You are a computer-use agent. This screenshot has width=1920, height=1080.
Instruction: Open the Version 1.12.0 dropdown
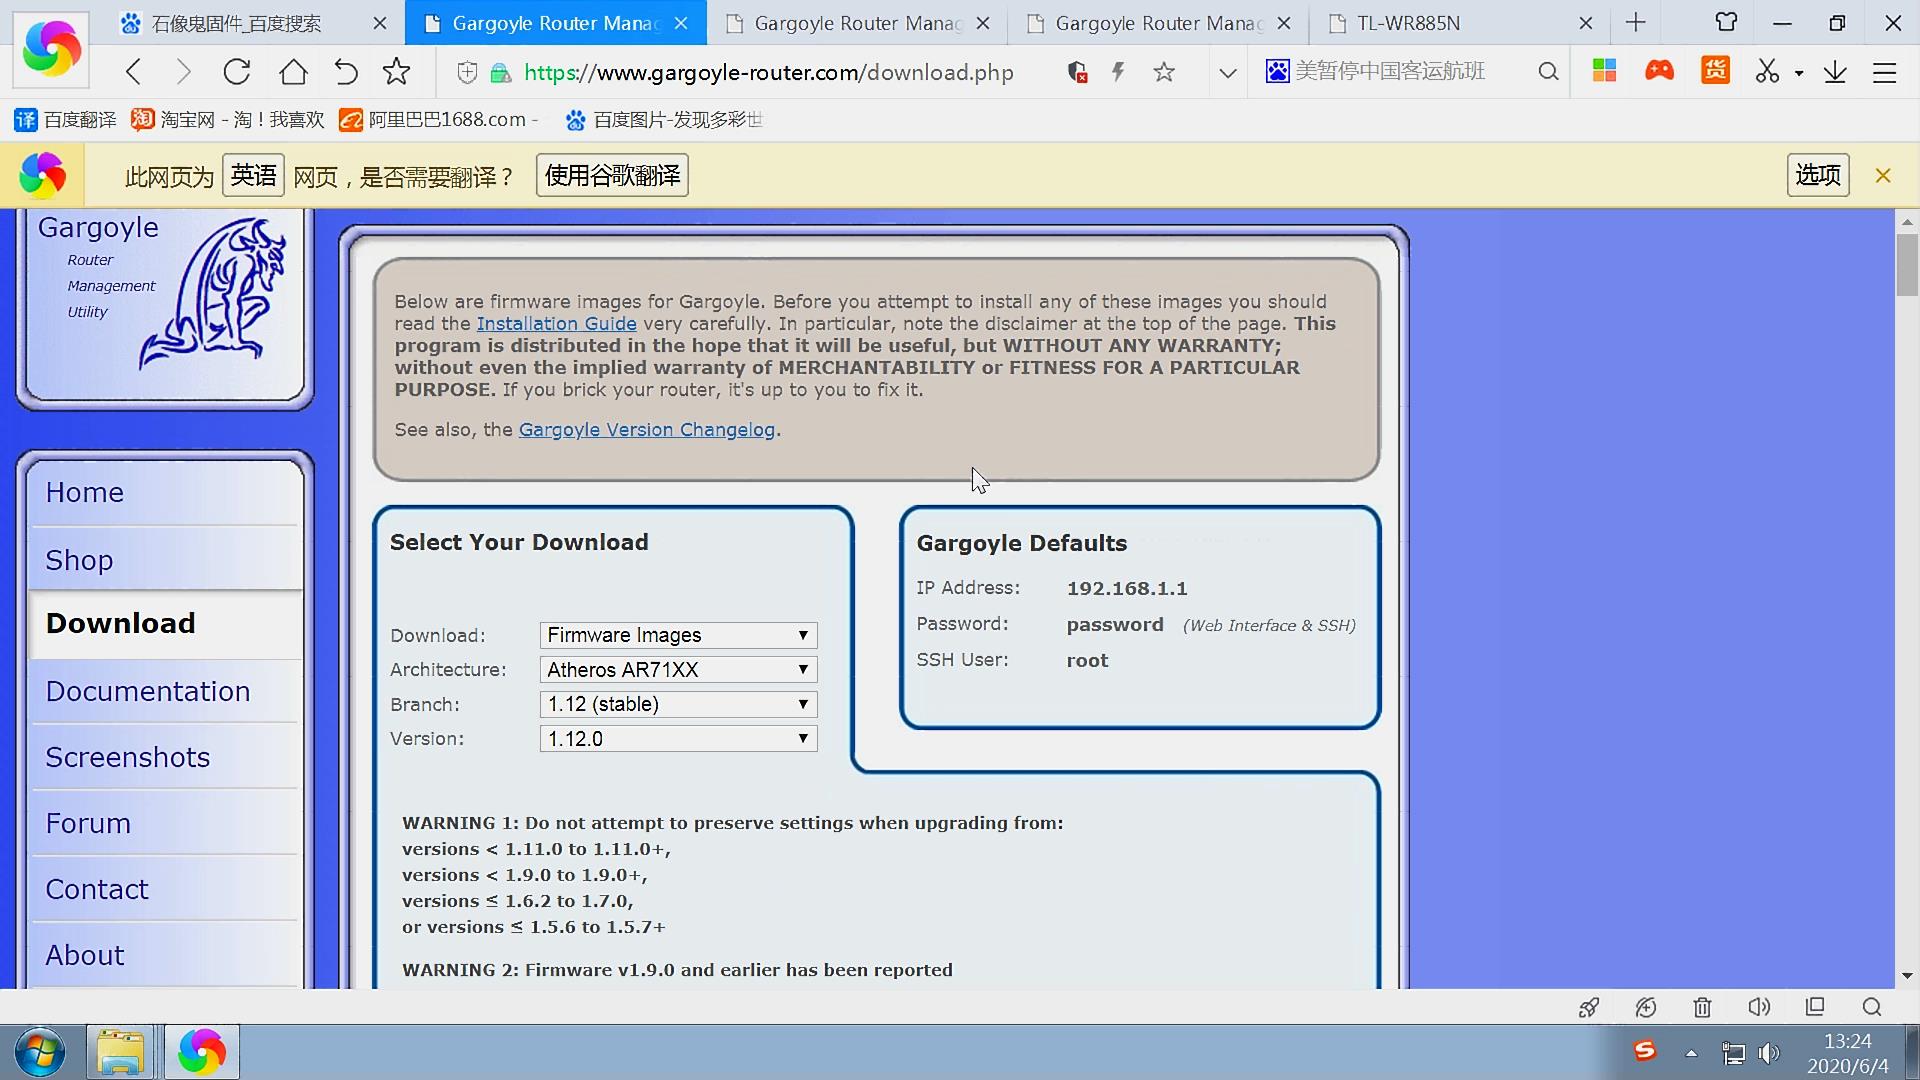point(678,739)
